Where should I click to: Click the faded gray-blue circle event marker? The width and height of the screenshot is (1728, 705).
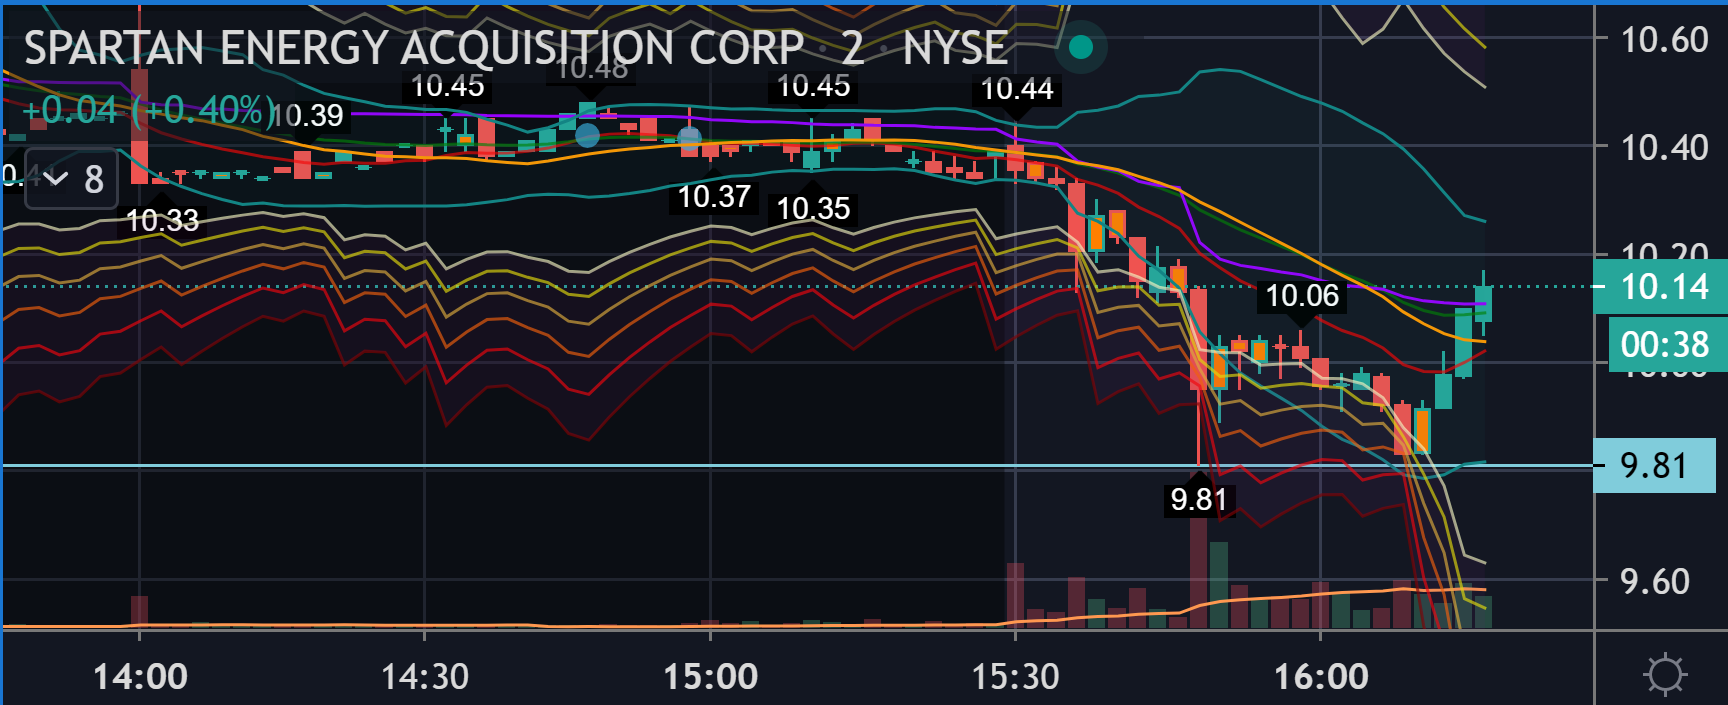click(x=689, y=137)
